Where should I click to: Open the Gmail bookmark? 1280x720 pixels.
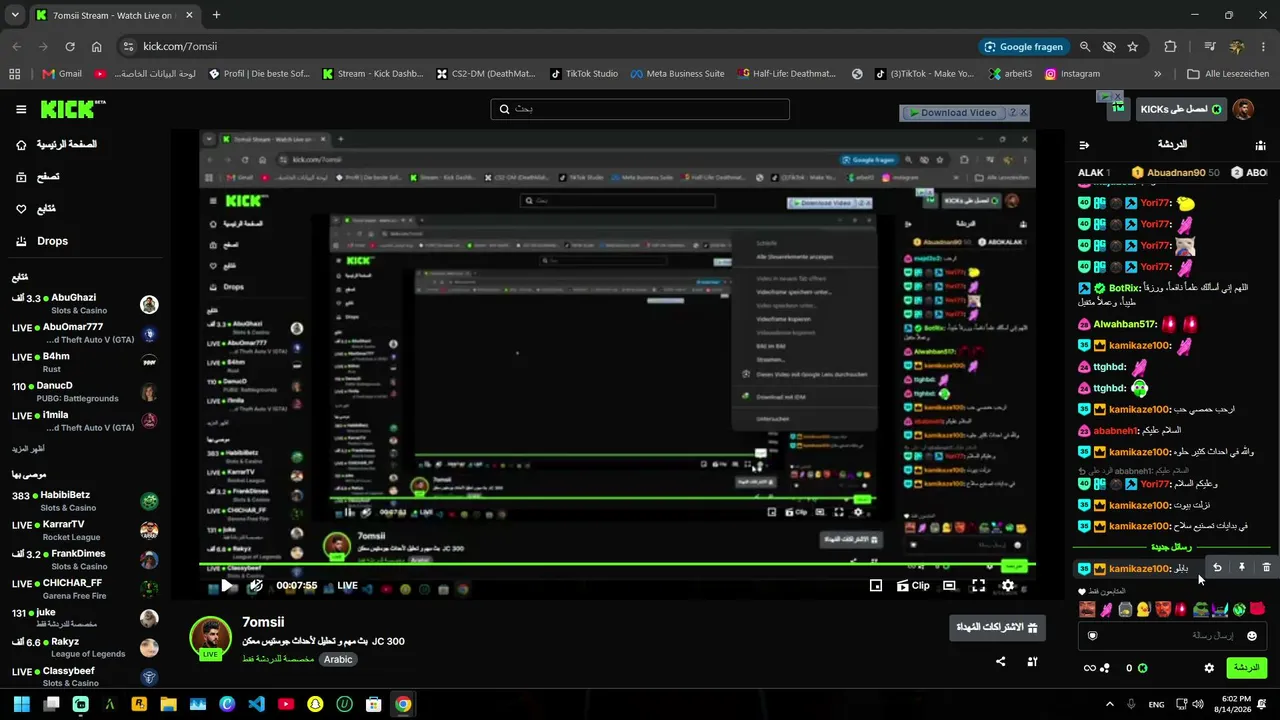click(x=62, y=74)
